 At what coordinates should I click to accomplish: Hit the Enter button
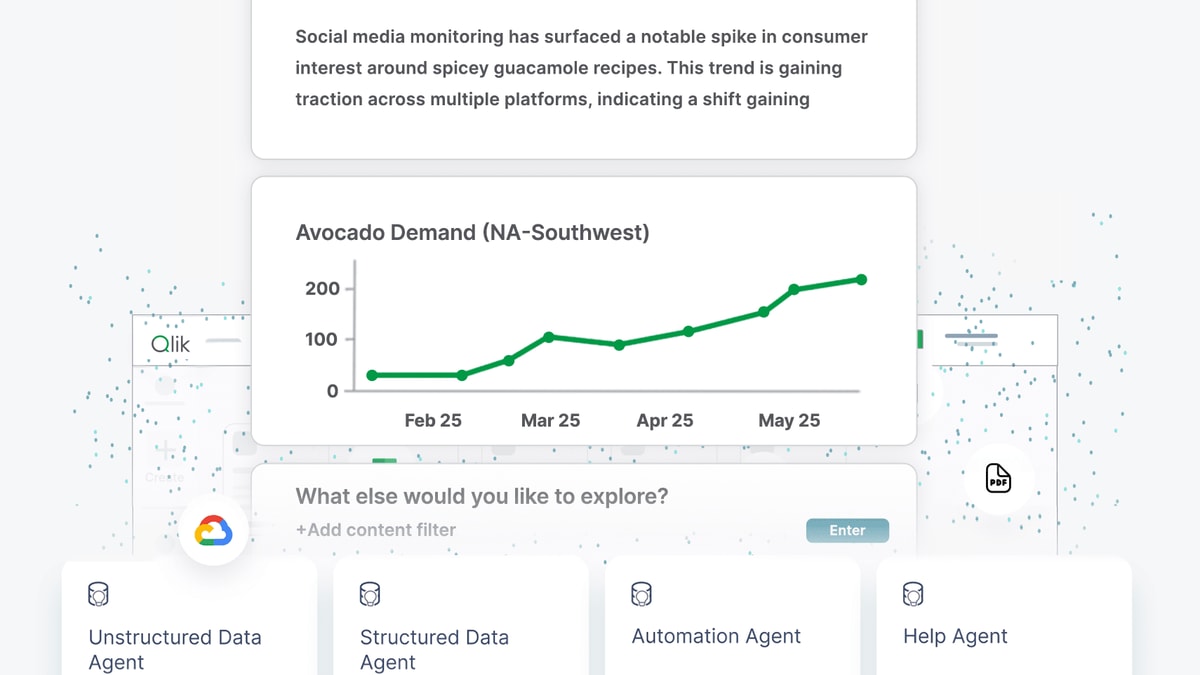click(847, 531)
